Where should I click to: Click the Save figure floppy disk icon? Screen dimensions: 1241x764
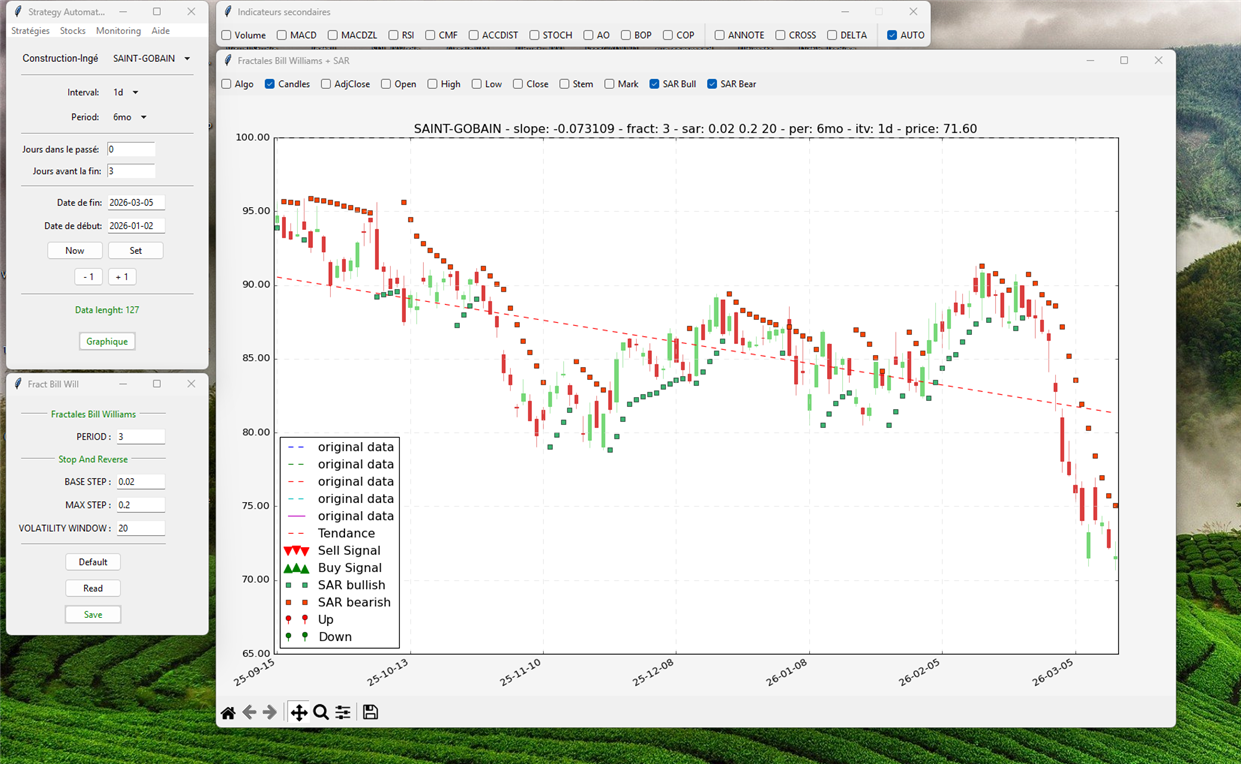(x=370, y=713)
